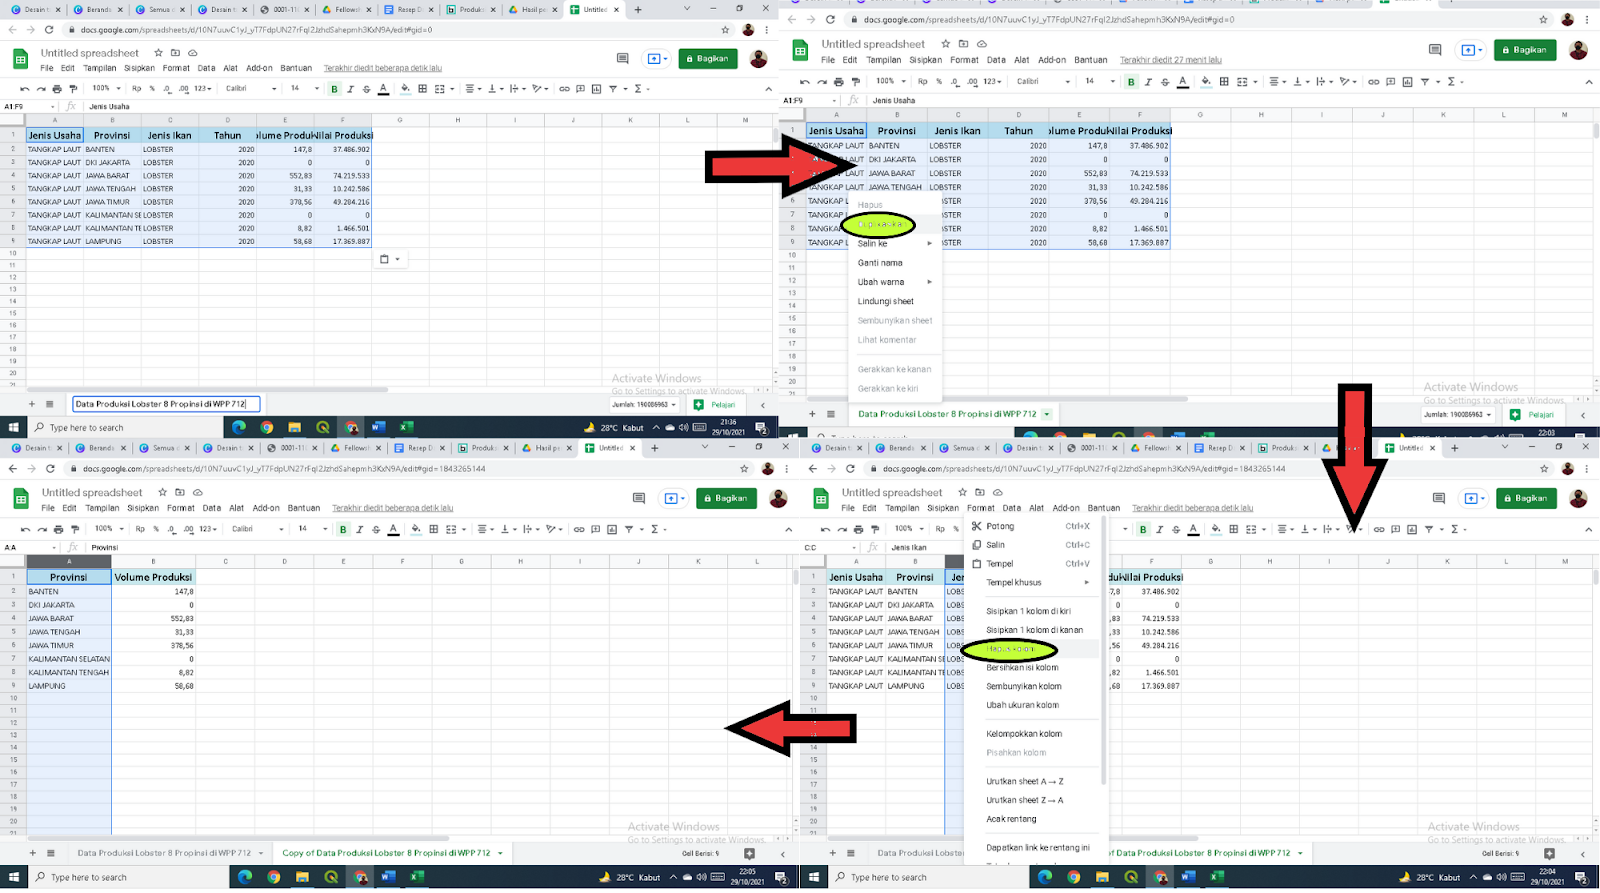Click the filter icon in window with C:C name box
The height and width of the screenshot is (893, 1600).
point(1429,529)
